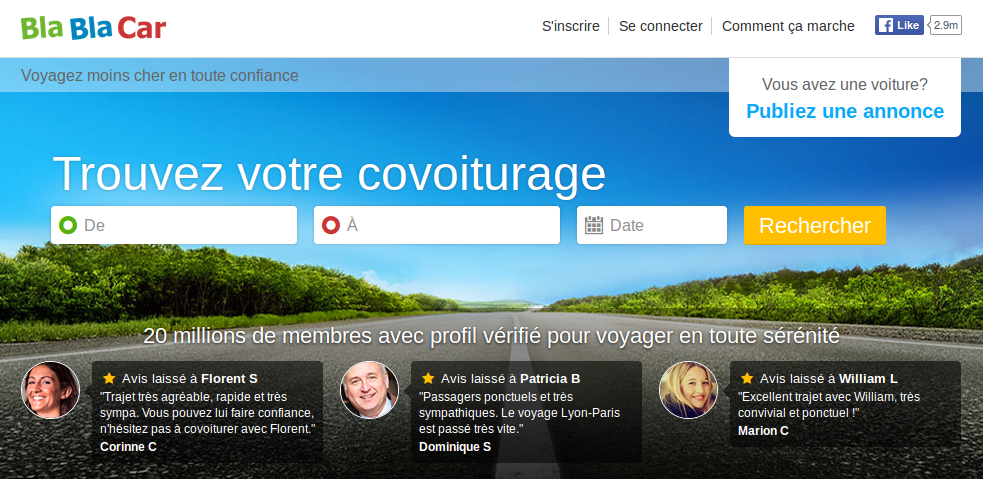Click the Trouvez votre covoiturage heading

pyautogui.click(x=329, y=174)
